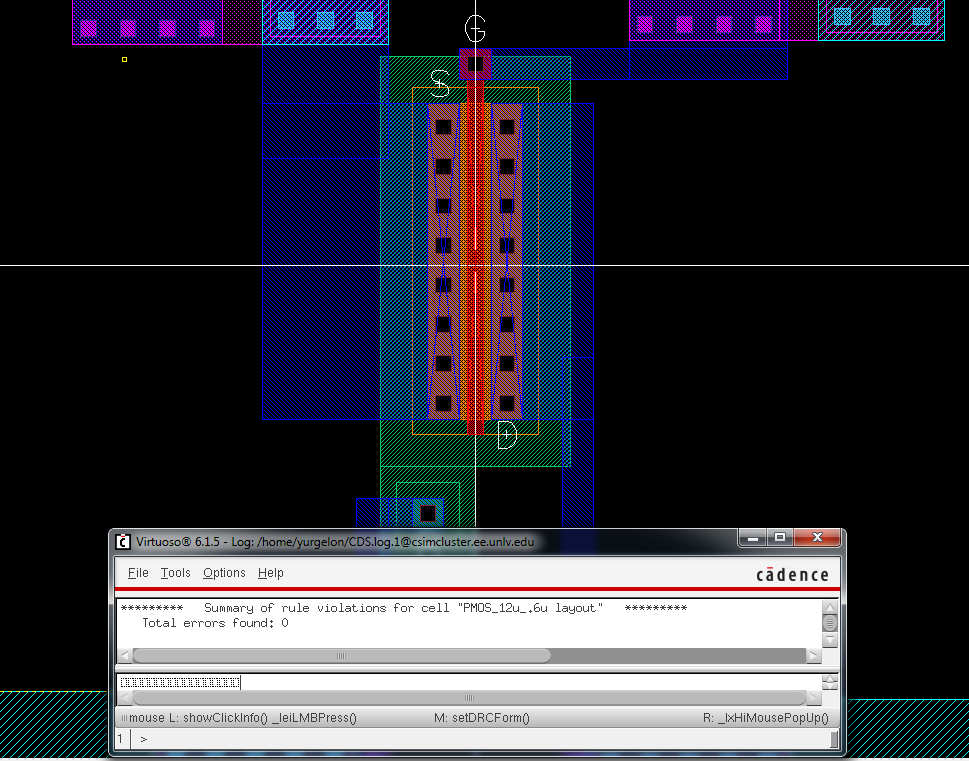Open the Tools menu in the log window
This screenshot has width=969, height=761.
[x=176, y=573]
